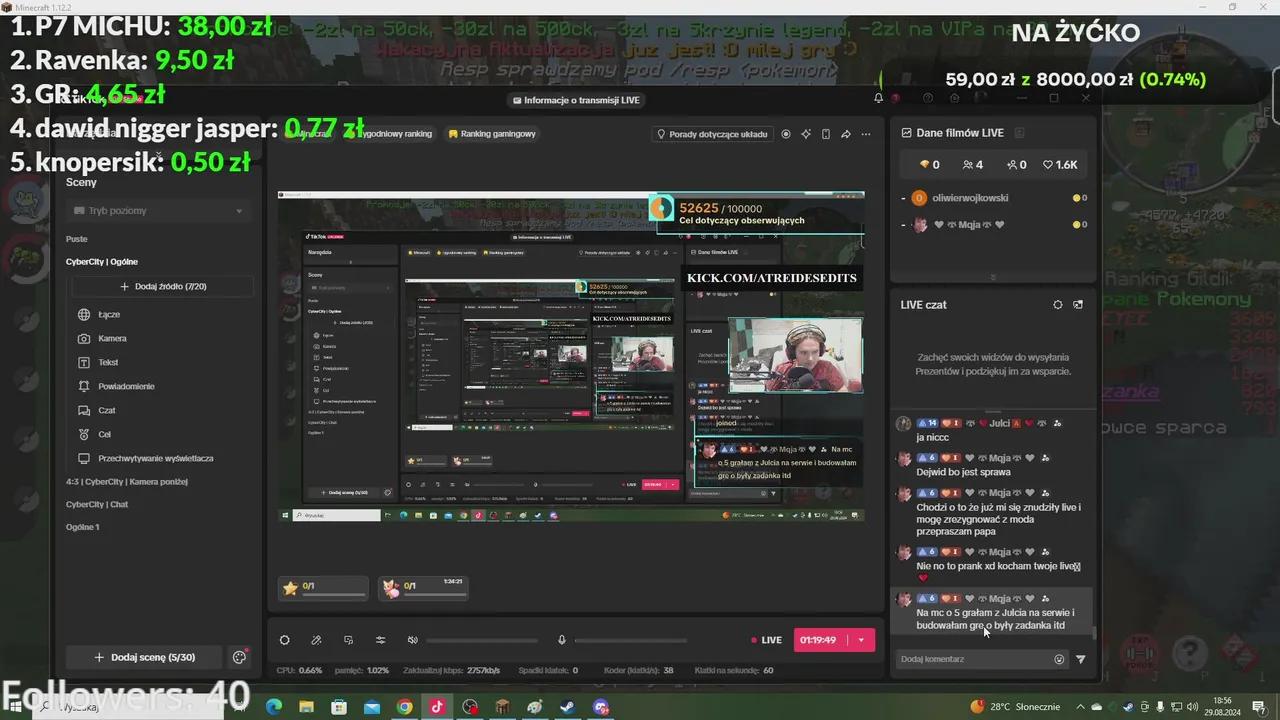Toggle microphone icon
This screenshot has width=1280, height=720.
click(x=562, y=640)
